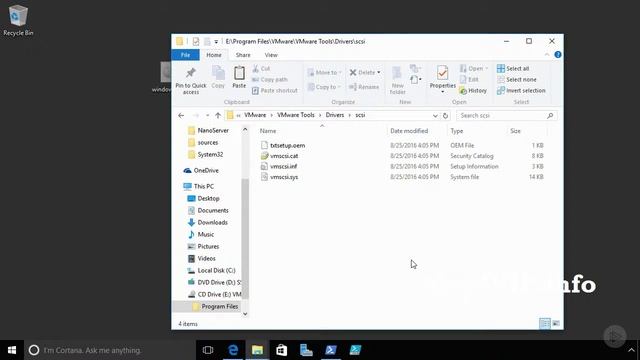Click Select all
The width and height of the screenshot is (640, 360).
pos(513,69)
